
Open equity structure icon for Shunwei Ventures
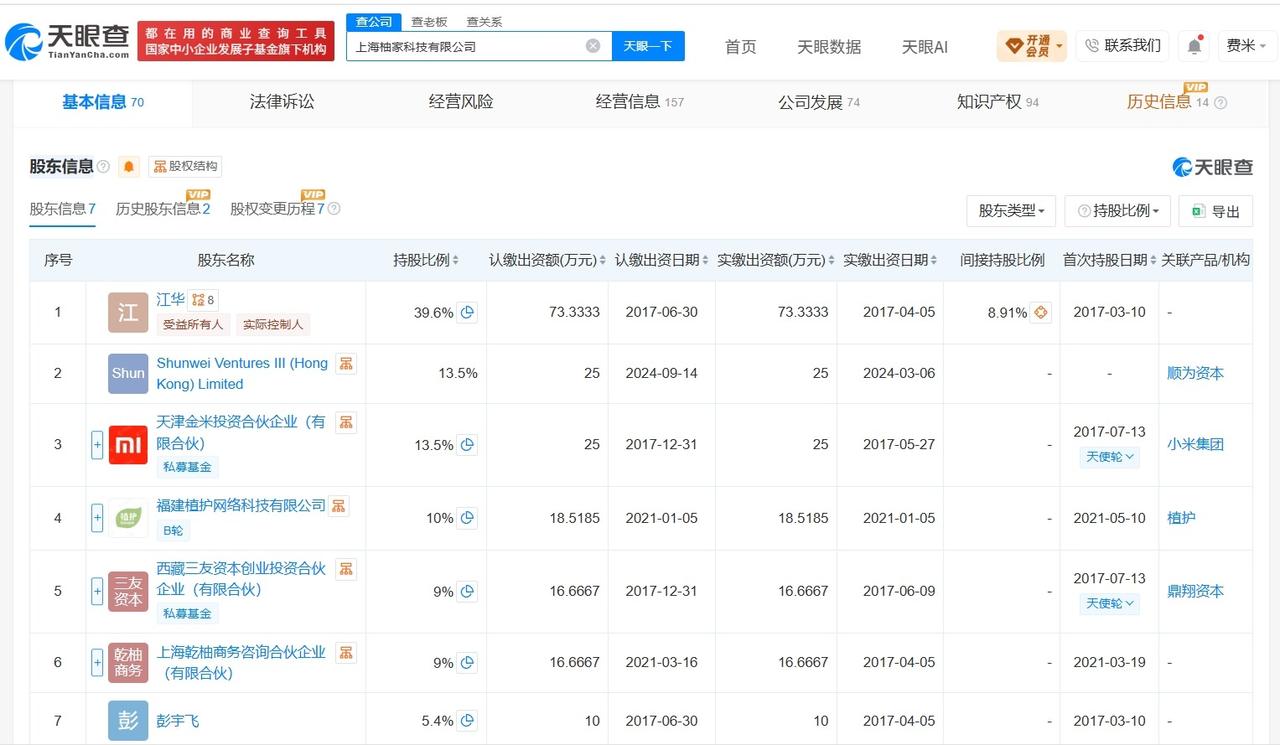point(346,364)
